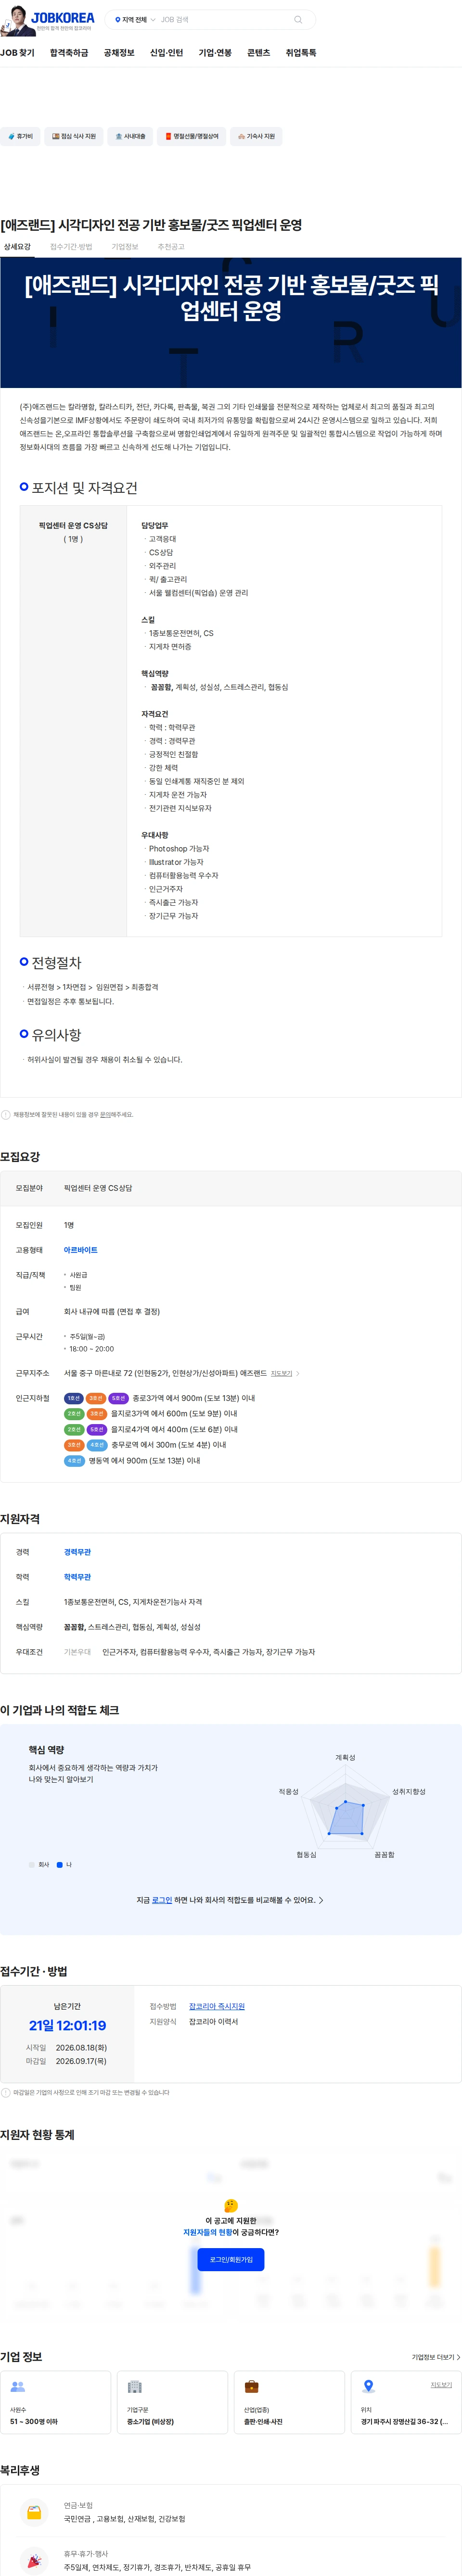Click the 피자 icon on 점심 식사 지원 tag
Image resolution: width=462 pixels, height=2576 pixels.
click(x=56, y=136)
